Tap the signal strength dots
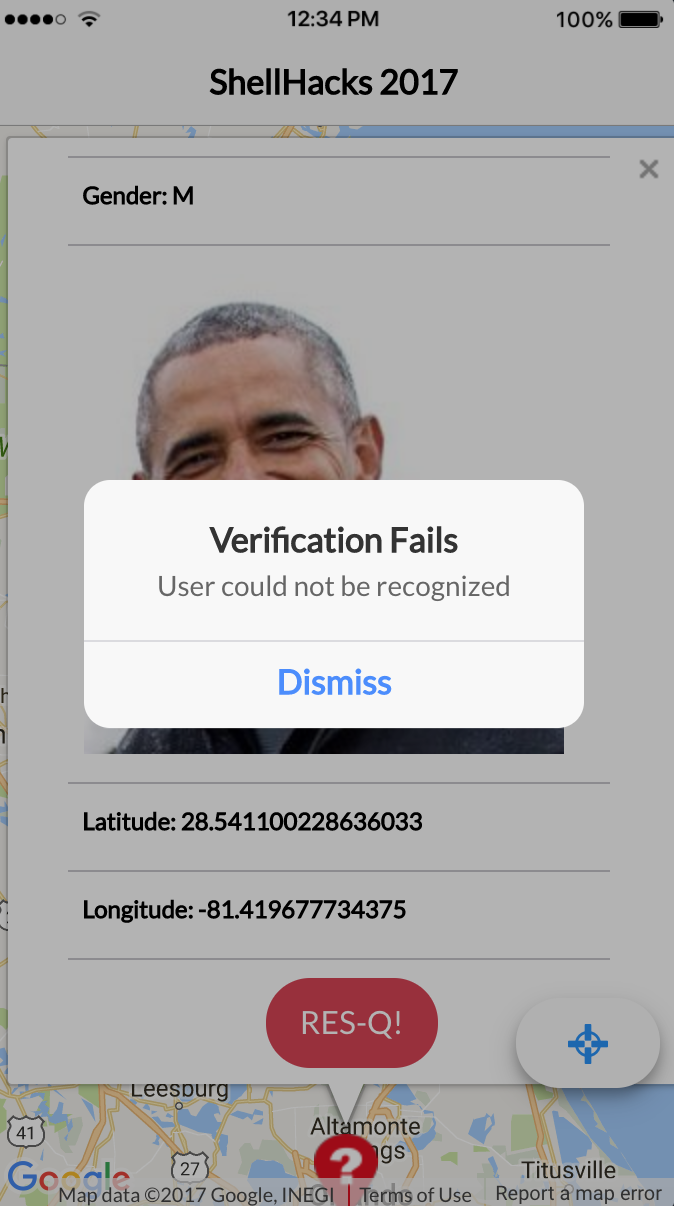The height and width of the screenshot is (1206, 674). click(35, 19)
